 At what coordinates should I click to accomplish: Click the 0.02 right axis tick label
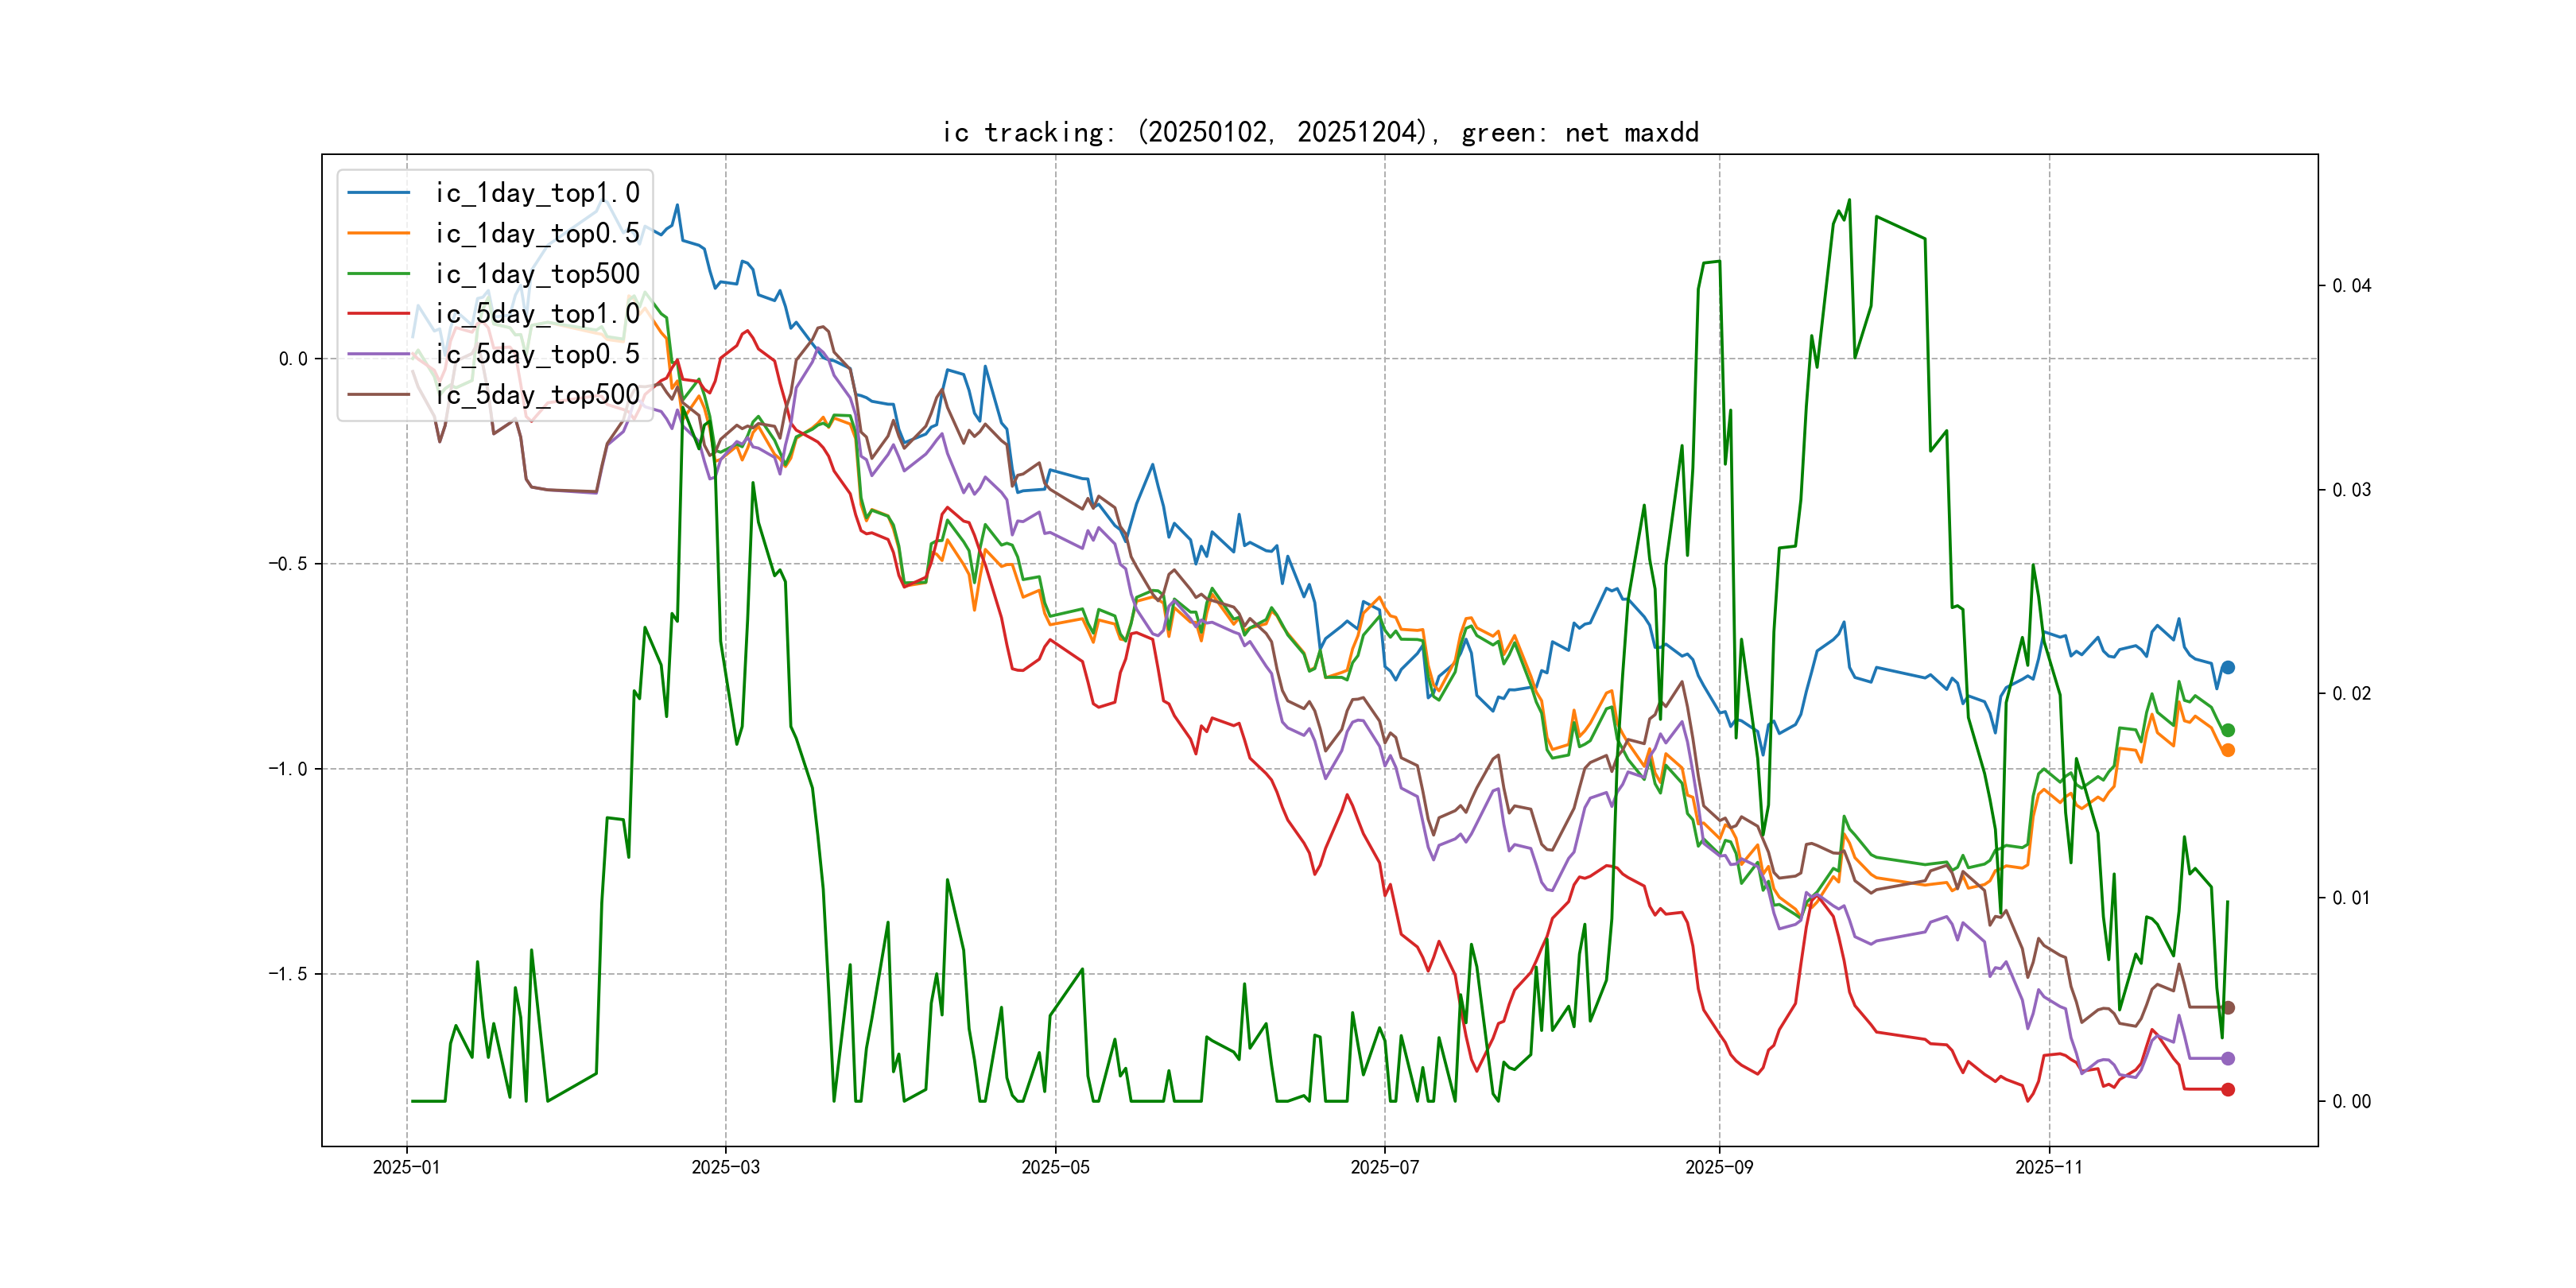coord(2351,694)
